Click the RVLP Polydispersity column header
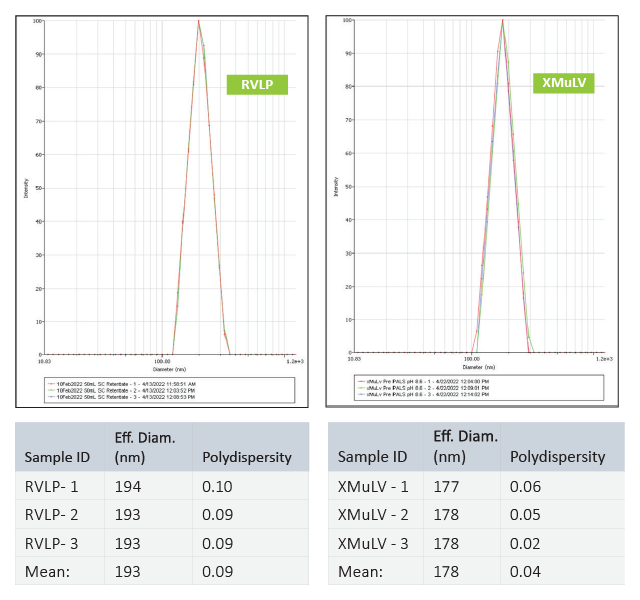The image size is (640, 600). 247,456
